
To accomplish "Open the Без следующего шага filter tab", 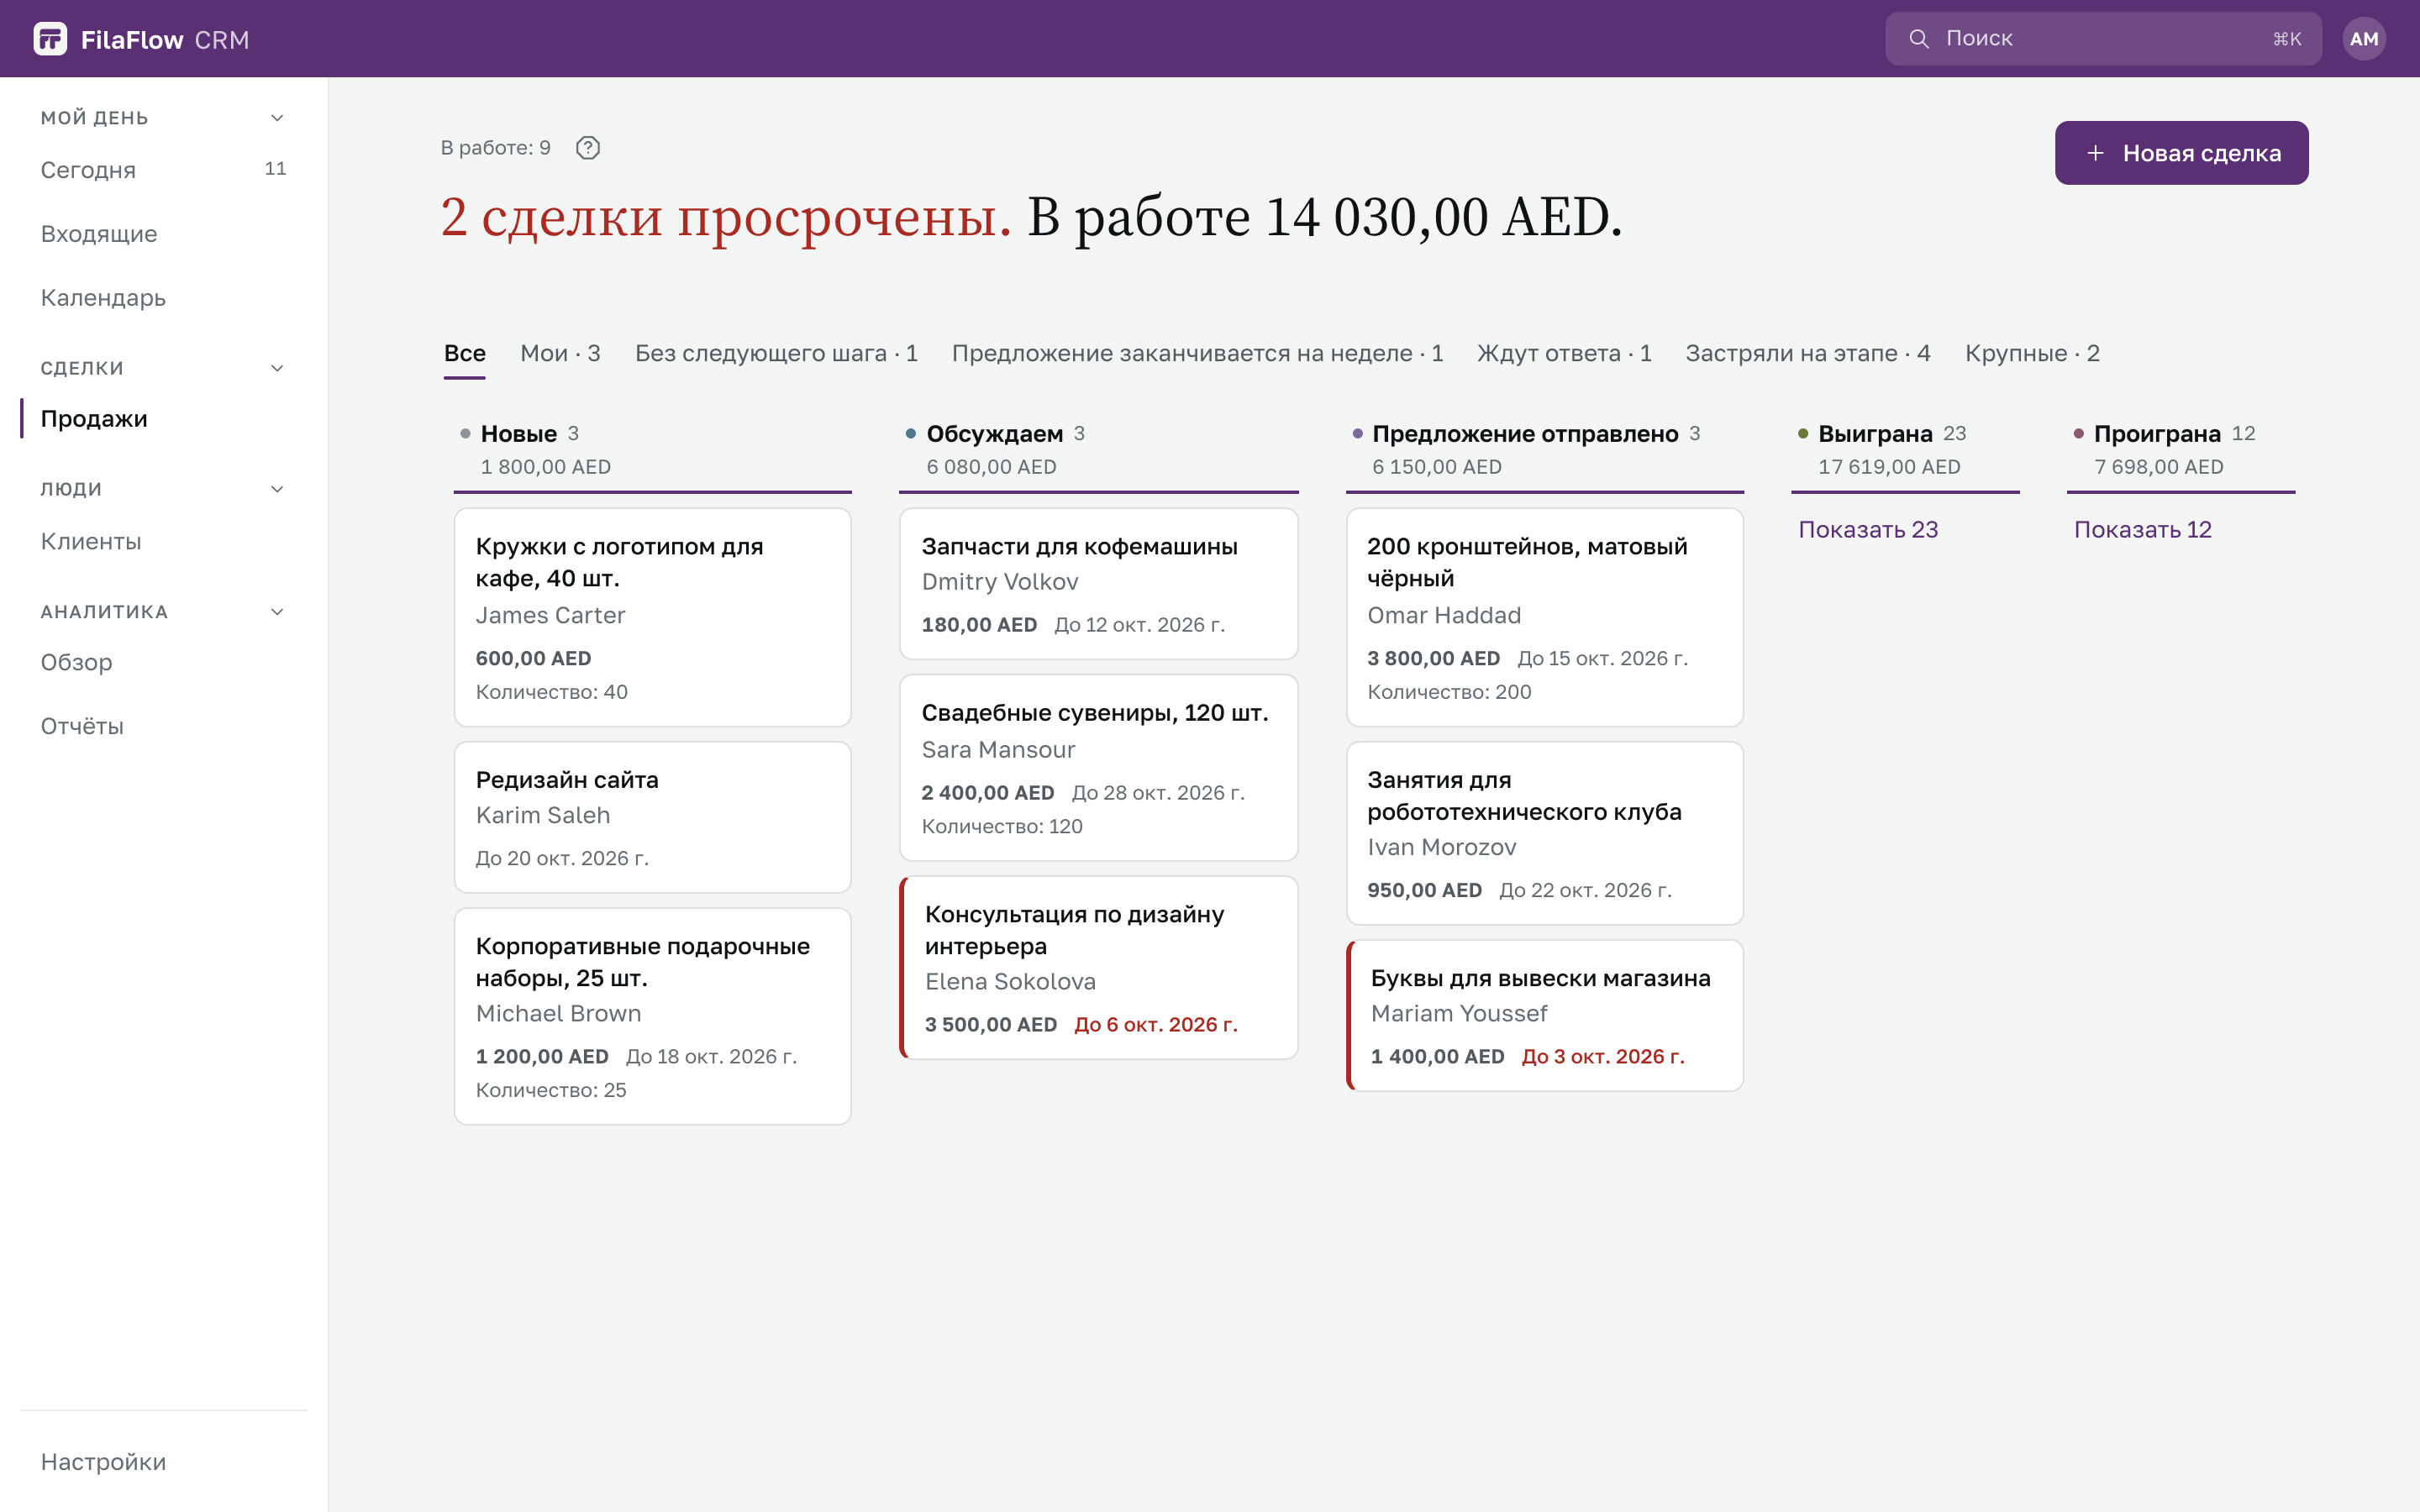I will pos(776,354).
